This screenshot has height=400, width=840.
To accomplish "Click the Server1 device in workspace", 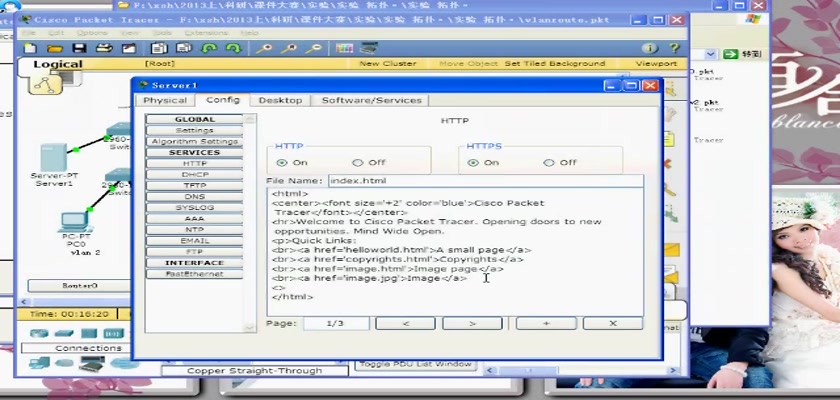I will (x=53, y=158).
